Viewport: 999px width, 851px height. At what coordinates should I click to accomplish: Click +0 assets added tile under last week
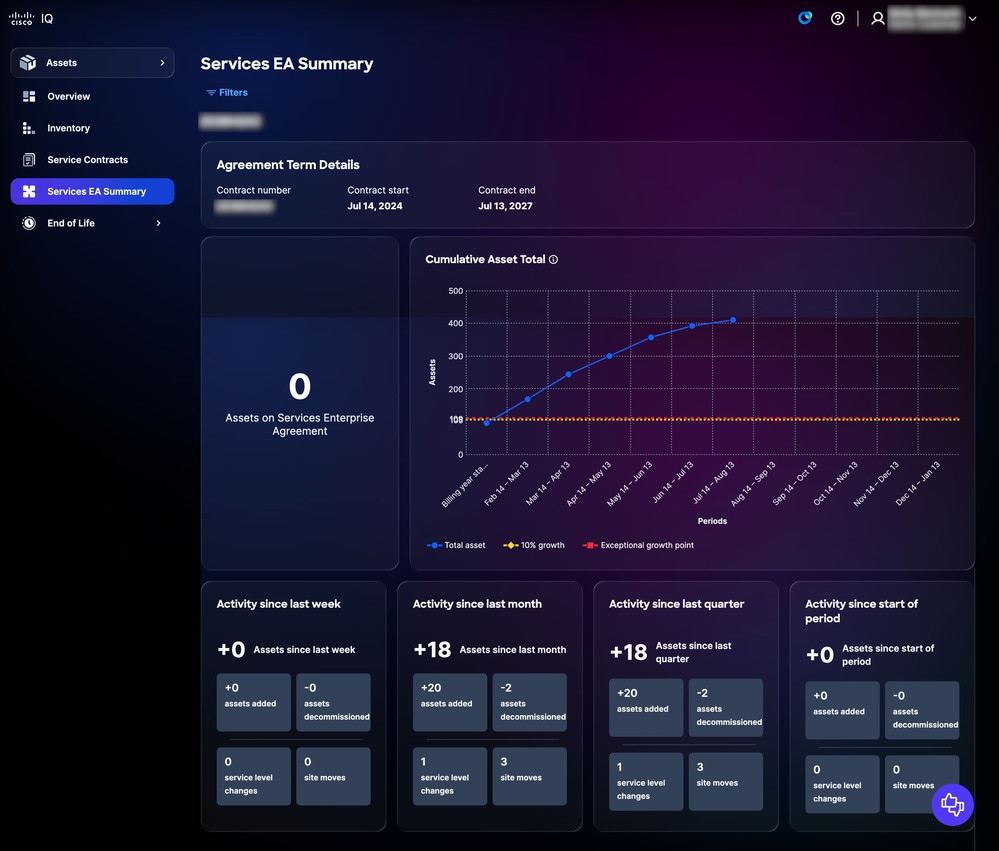[254, 703]
